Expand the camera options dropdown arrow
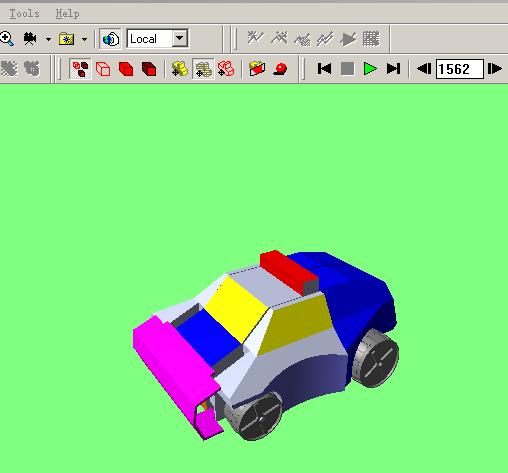 coord(48,39)
